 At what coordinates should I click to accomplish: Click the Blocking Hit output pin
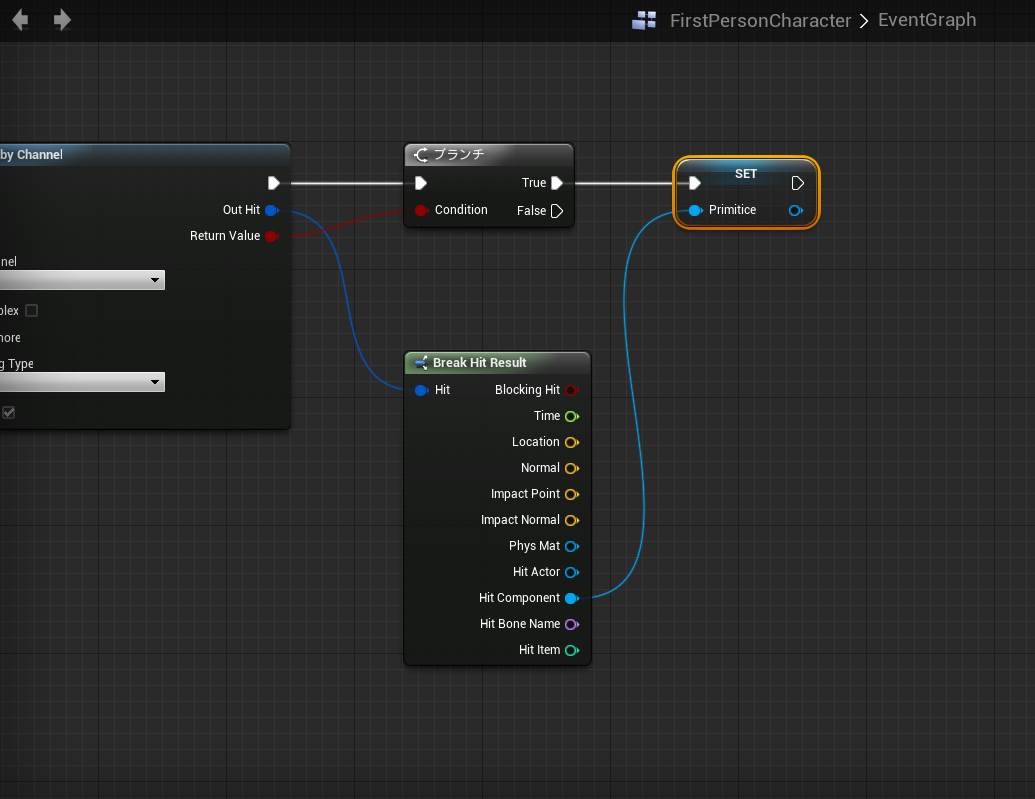pos(572,390)
